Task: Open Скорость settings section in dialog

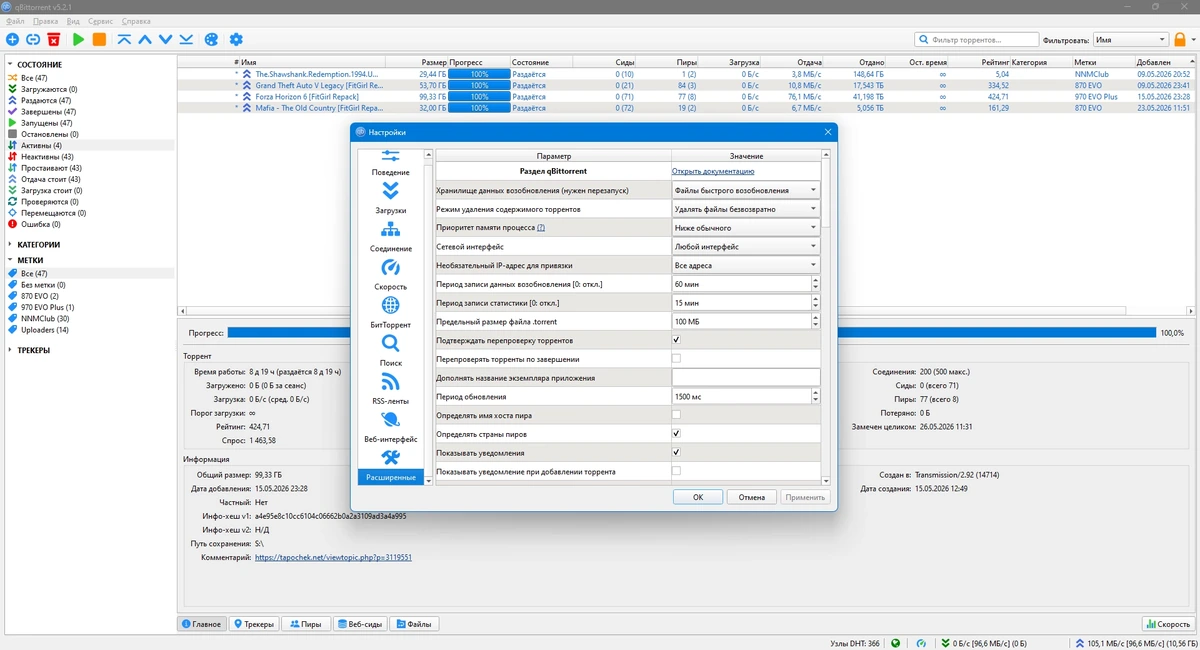Action: click(391, 275)
